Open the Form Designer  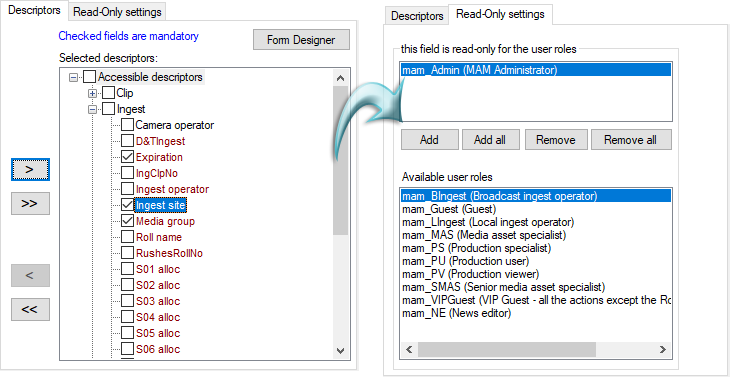(301, 40)
